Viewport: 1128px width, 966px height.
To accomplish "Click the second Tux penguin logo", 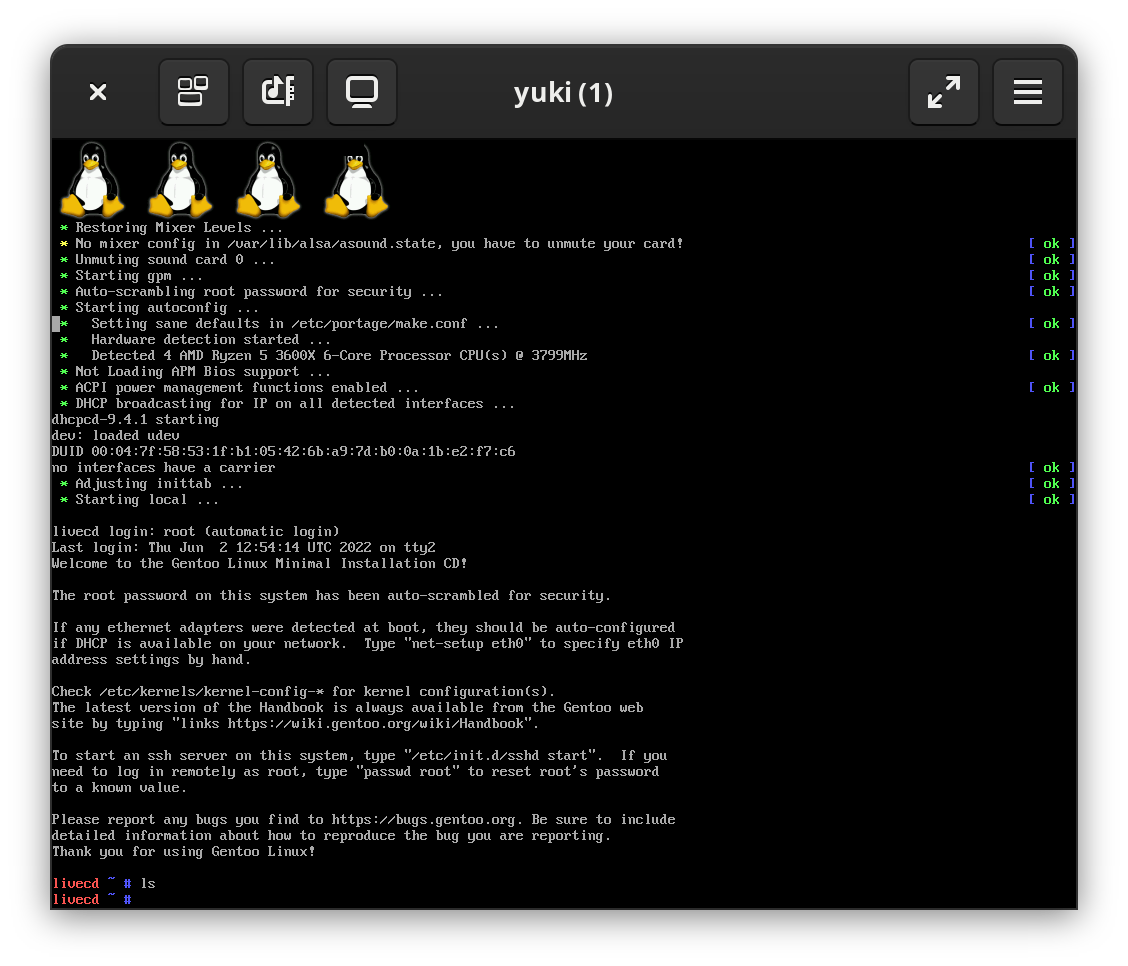I will coord(180,180).
